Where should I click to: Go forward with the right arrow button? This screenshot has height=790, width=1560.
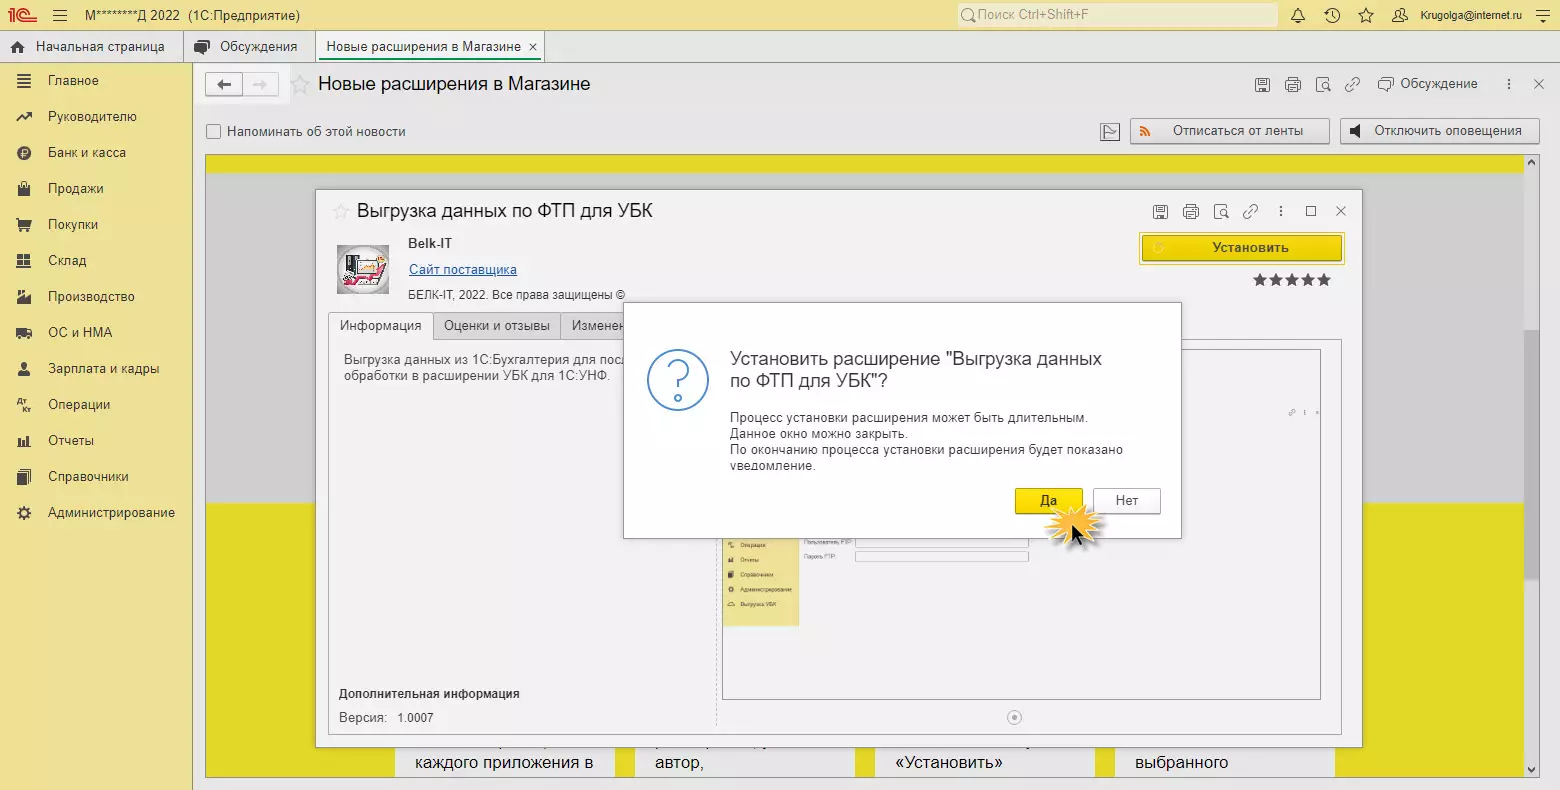(x=260, y=85)
